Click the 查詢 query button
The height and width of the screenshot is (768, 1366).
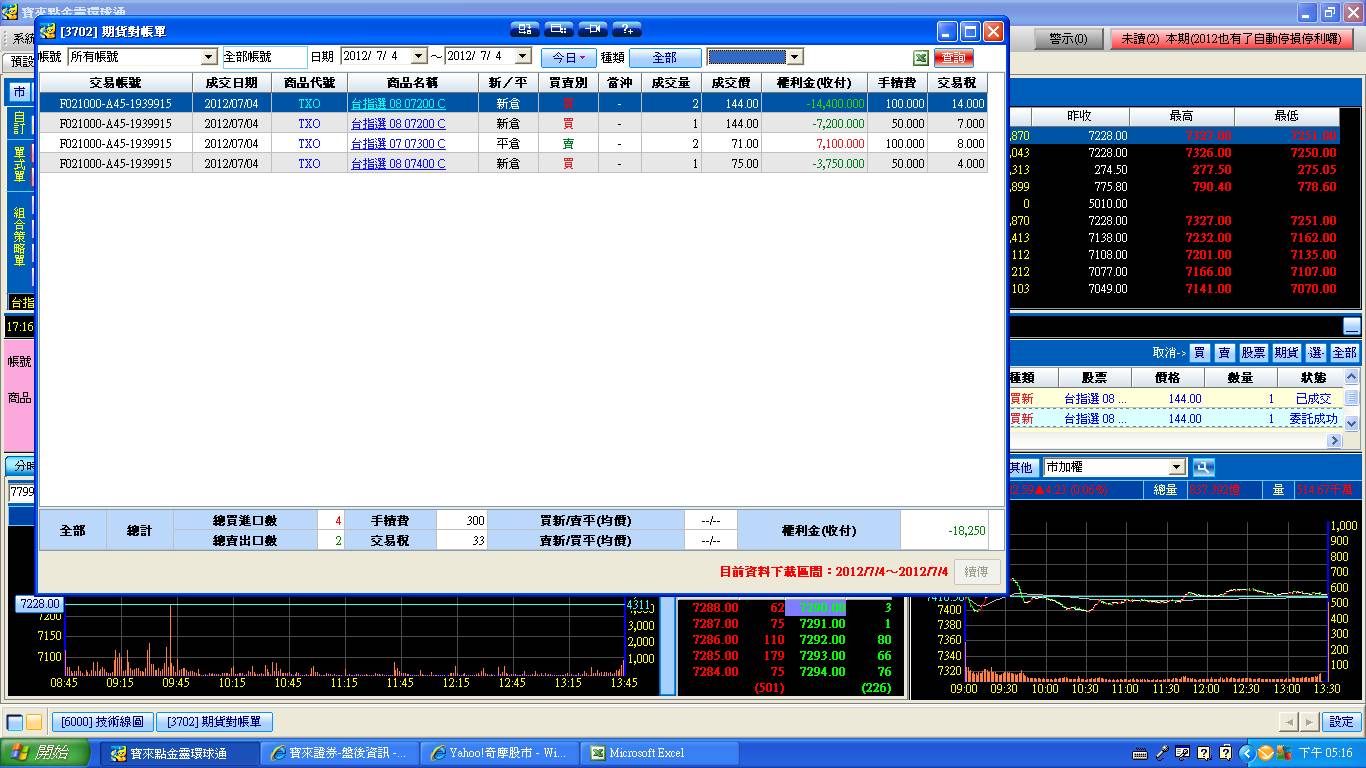click(954, 58)
